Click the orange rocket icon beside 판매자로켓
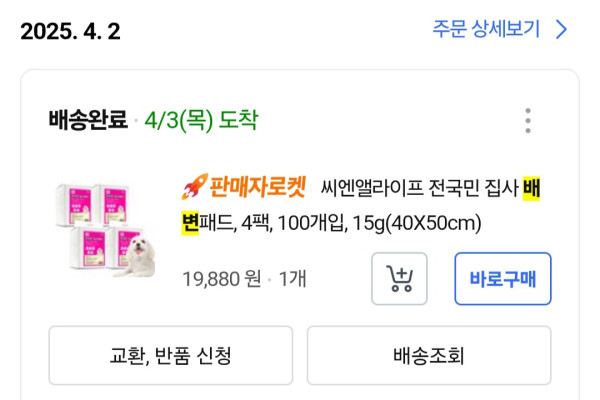Image resolution: width=600 pixels, height=400 pixels. 194,185
